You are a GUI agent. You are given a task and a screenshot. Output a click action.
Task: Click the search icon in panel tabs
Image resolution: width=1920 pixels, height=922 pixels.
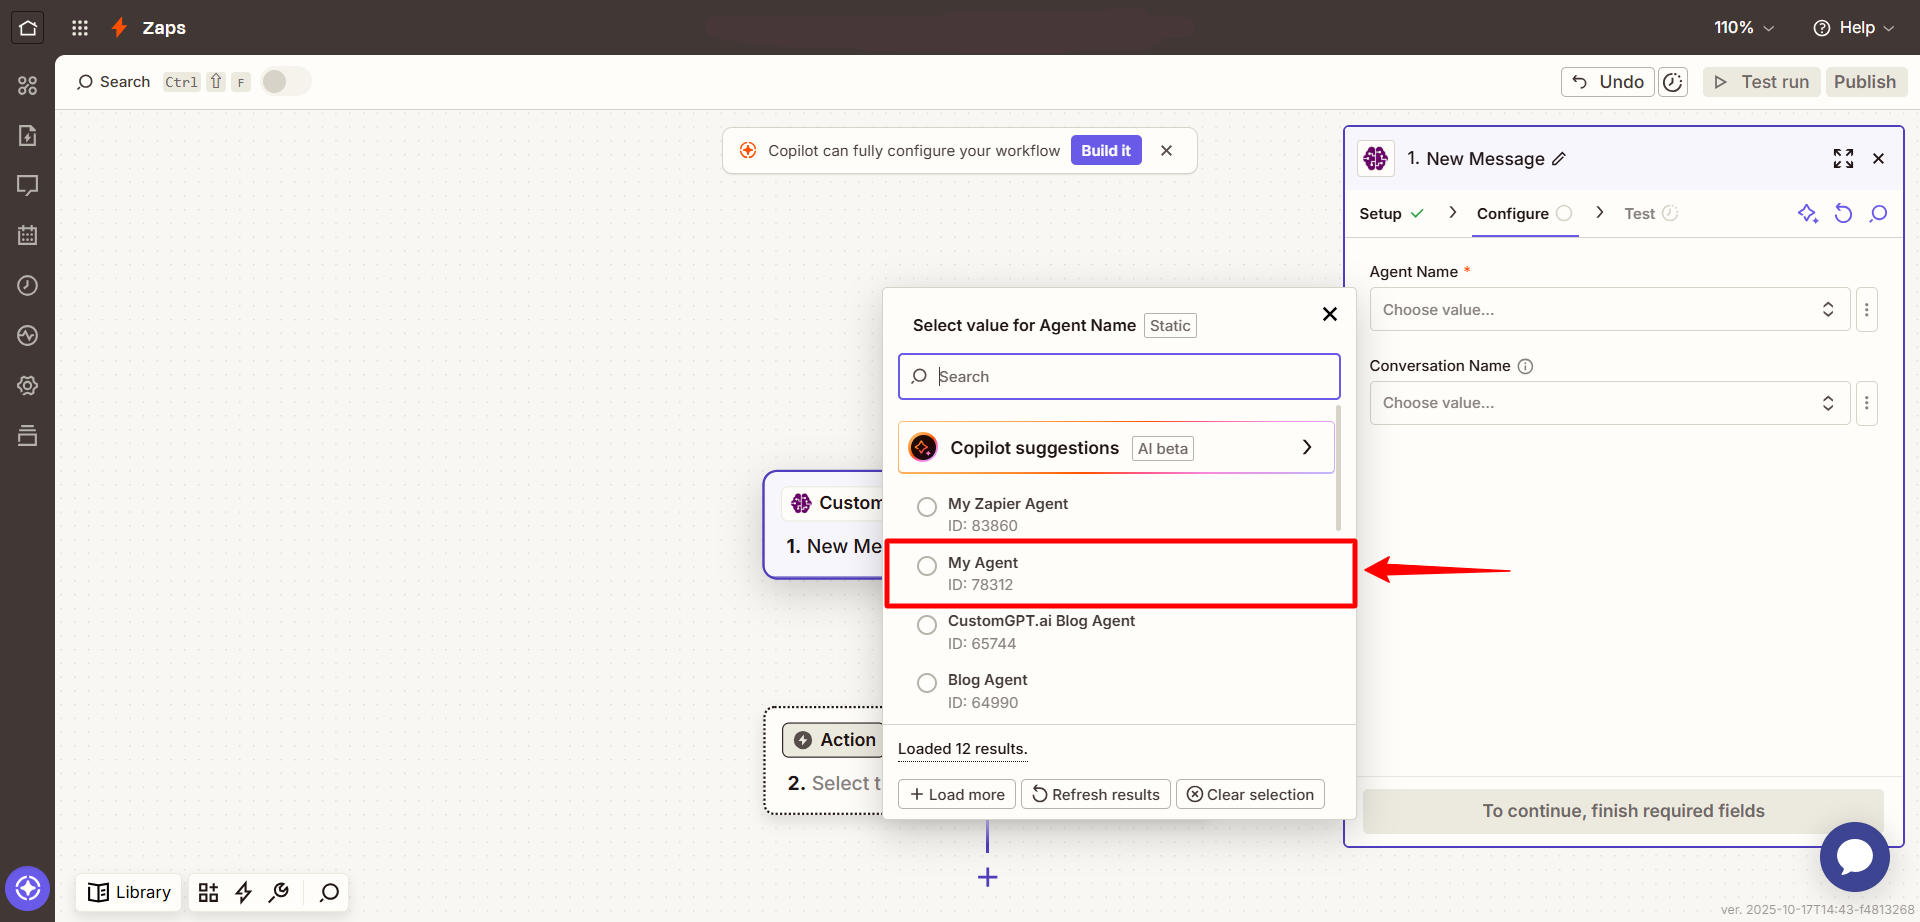coord(1878,213)
